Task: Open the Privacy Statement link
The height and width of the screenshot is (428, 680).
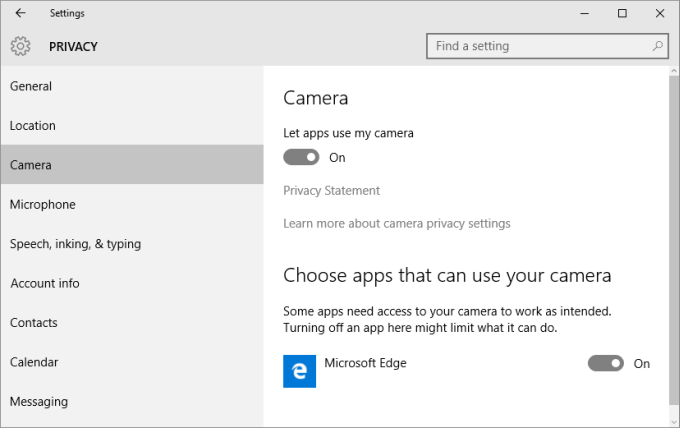Action: click(x=332, y=190)
